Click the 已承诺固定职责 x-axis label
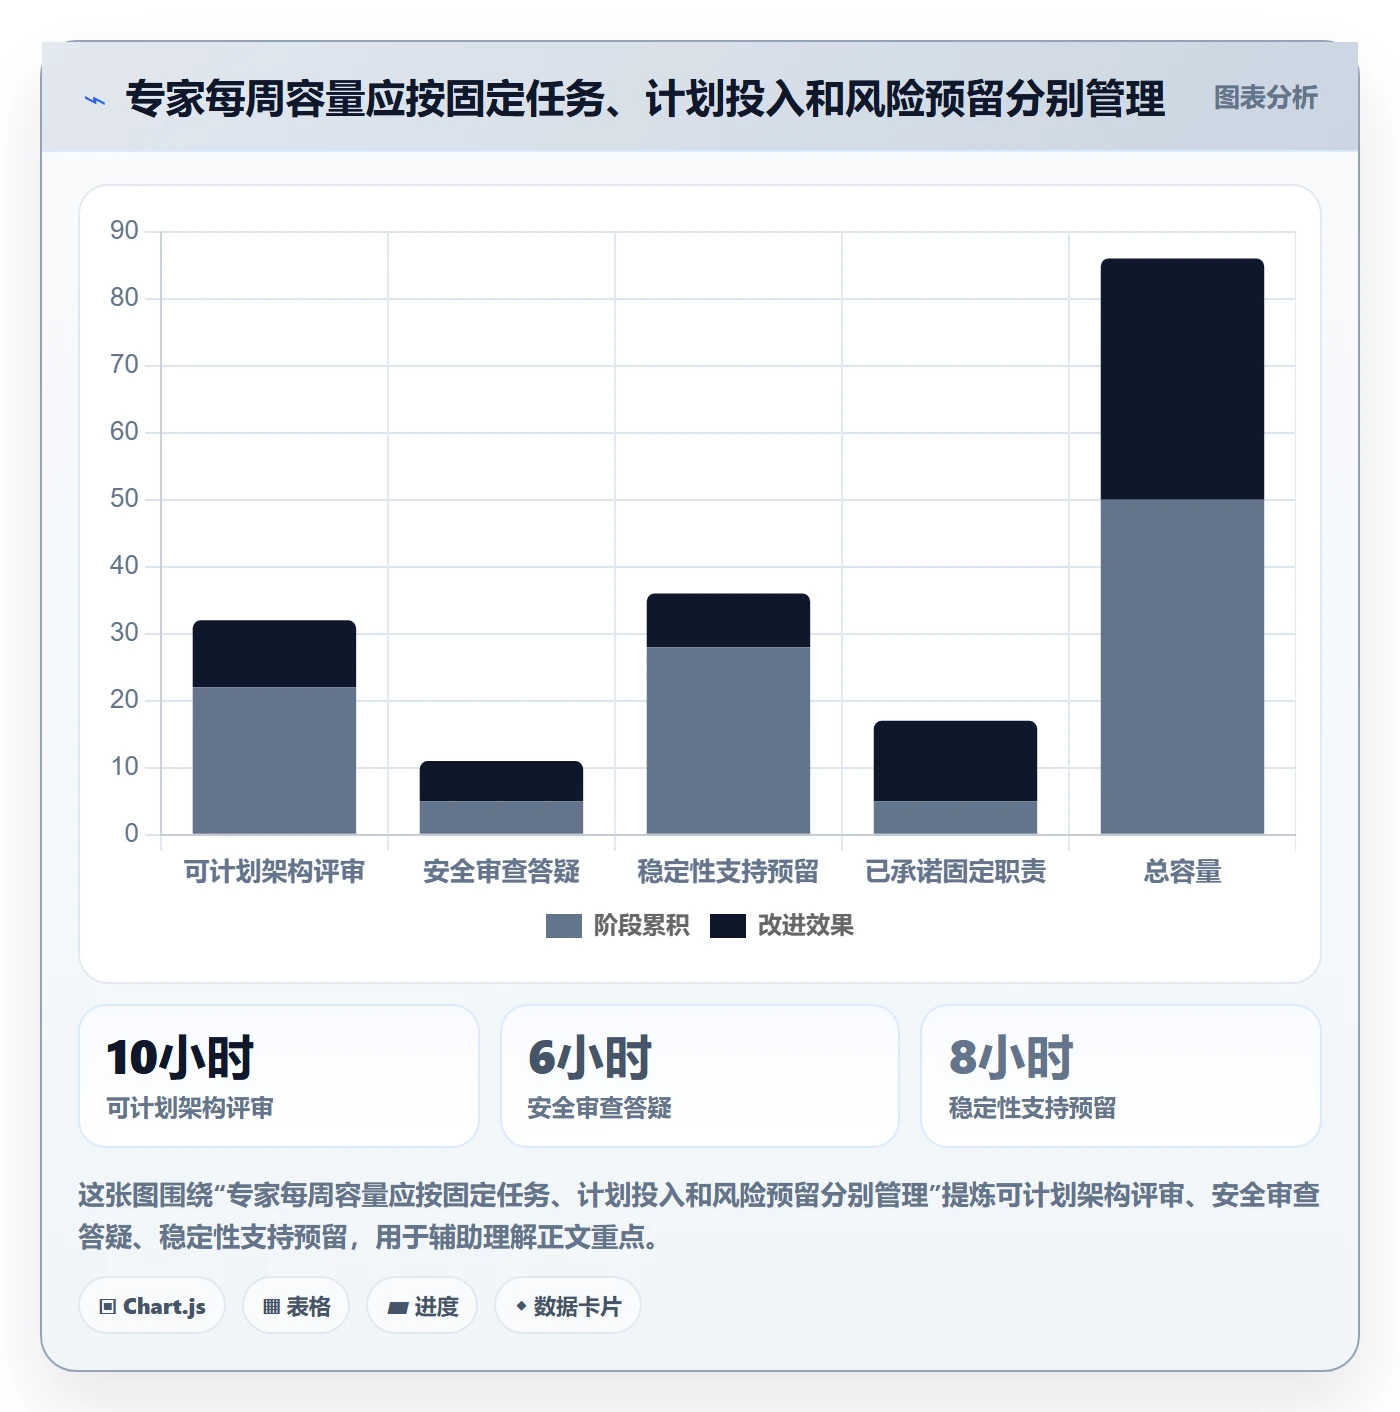The height and width of the screenshot is (1412, 1400). pyautogui.click(x=955, y=872)
